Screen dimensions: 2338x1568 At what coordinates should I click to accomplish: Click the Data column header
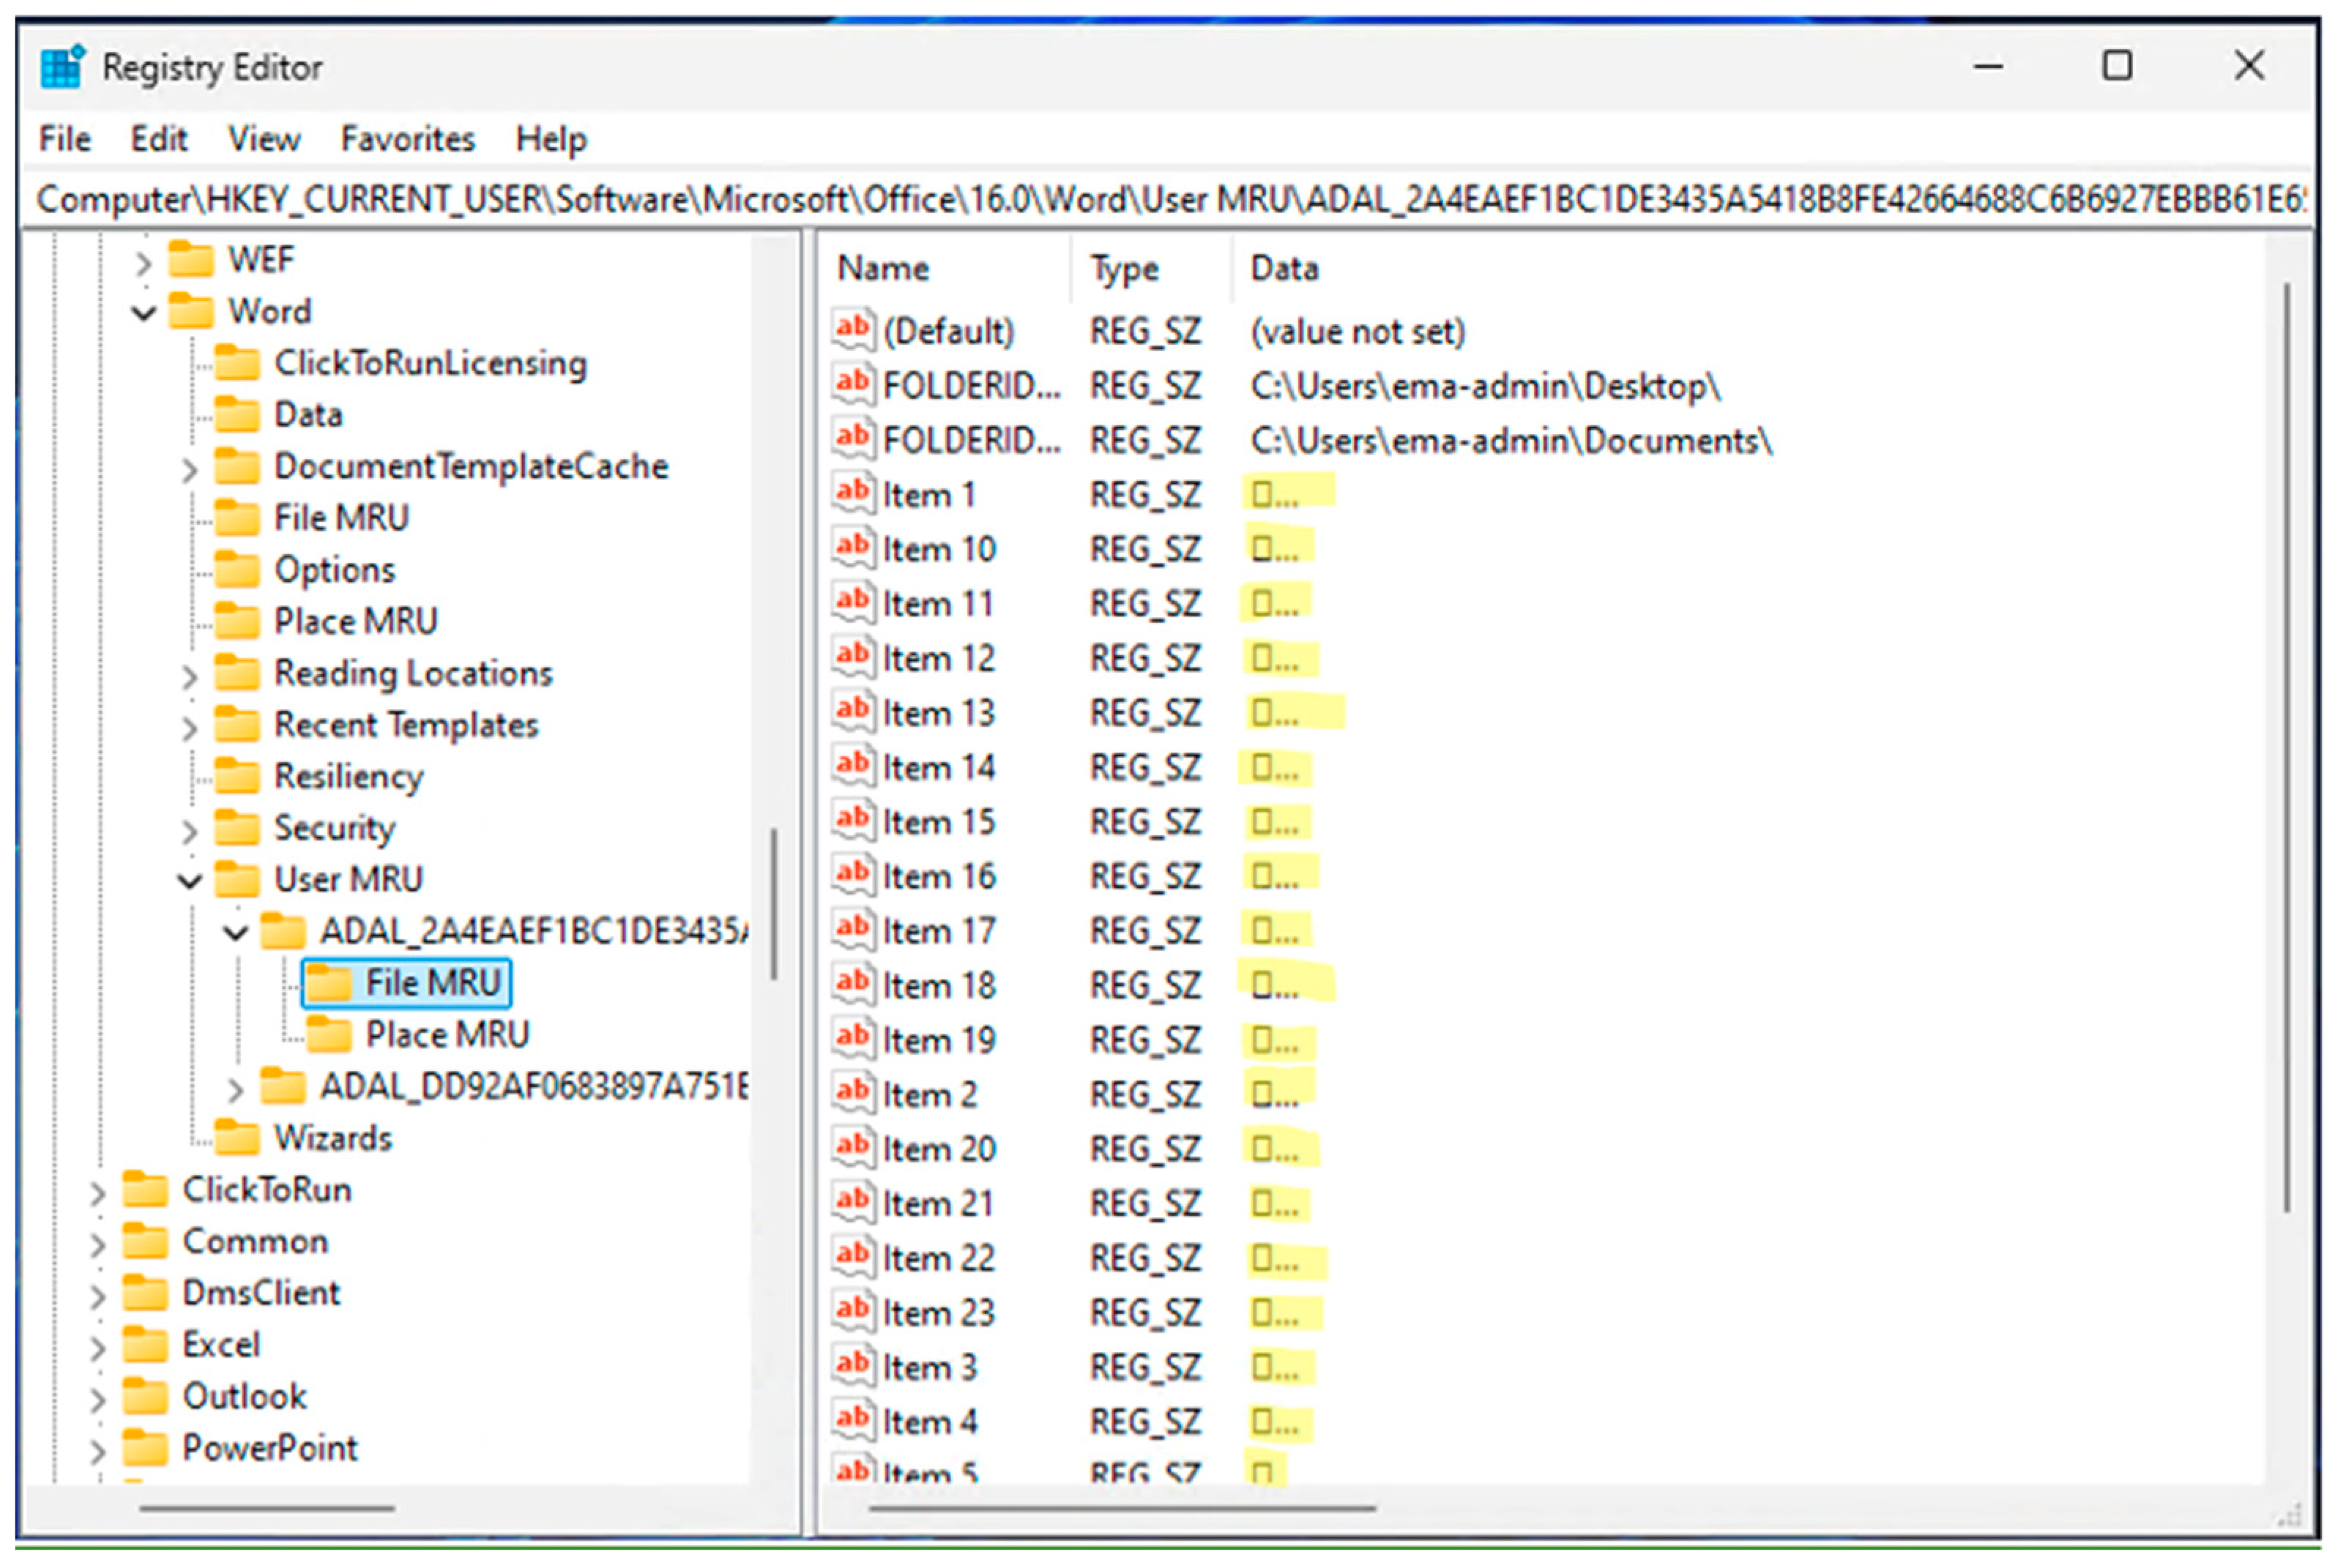(x=1284, y=269)
